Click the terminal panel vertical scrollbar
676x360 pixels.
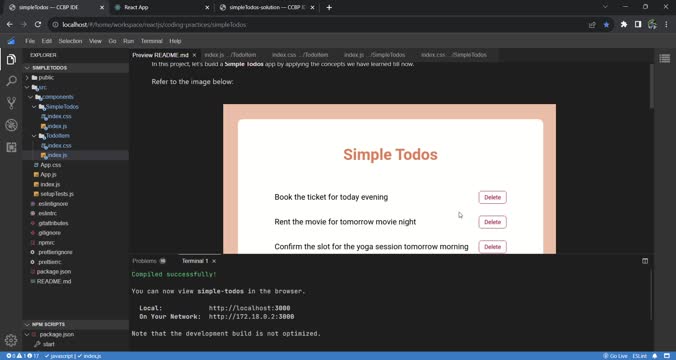651,294
